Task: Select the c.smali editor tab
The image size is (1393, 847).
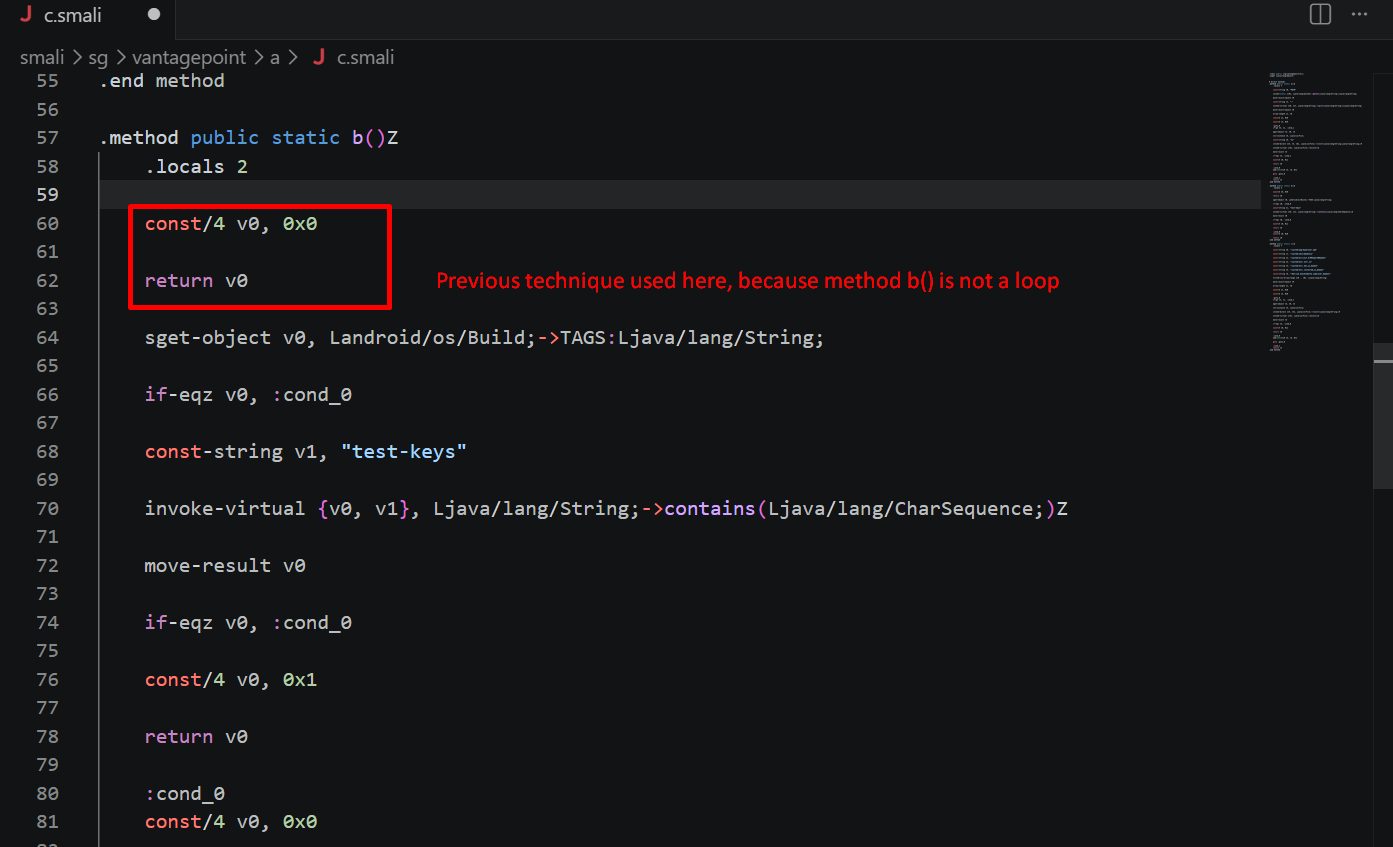Action: [x=90, y=15]
